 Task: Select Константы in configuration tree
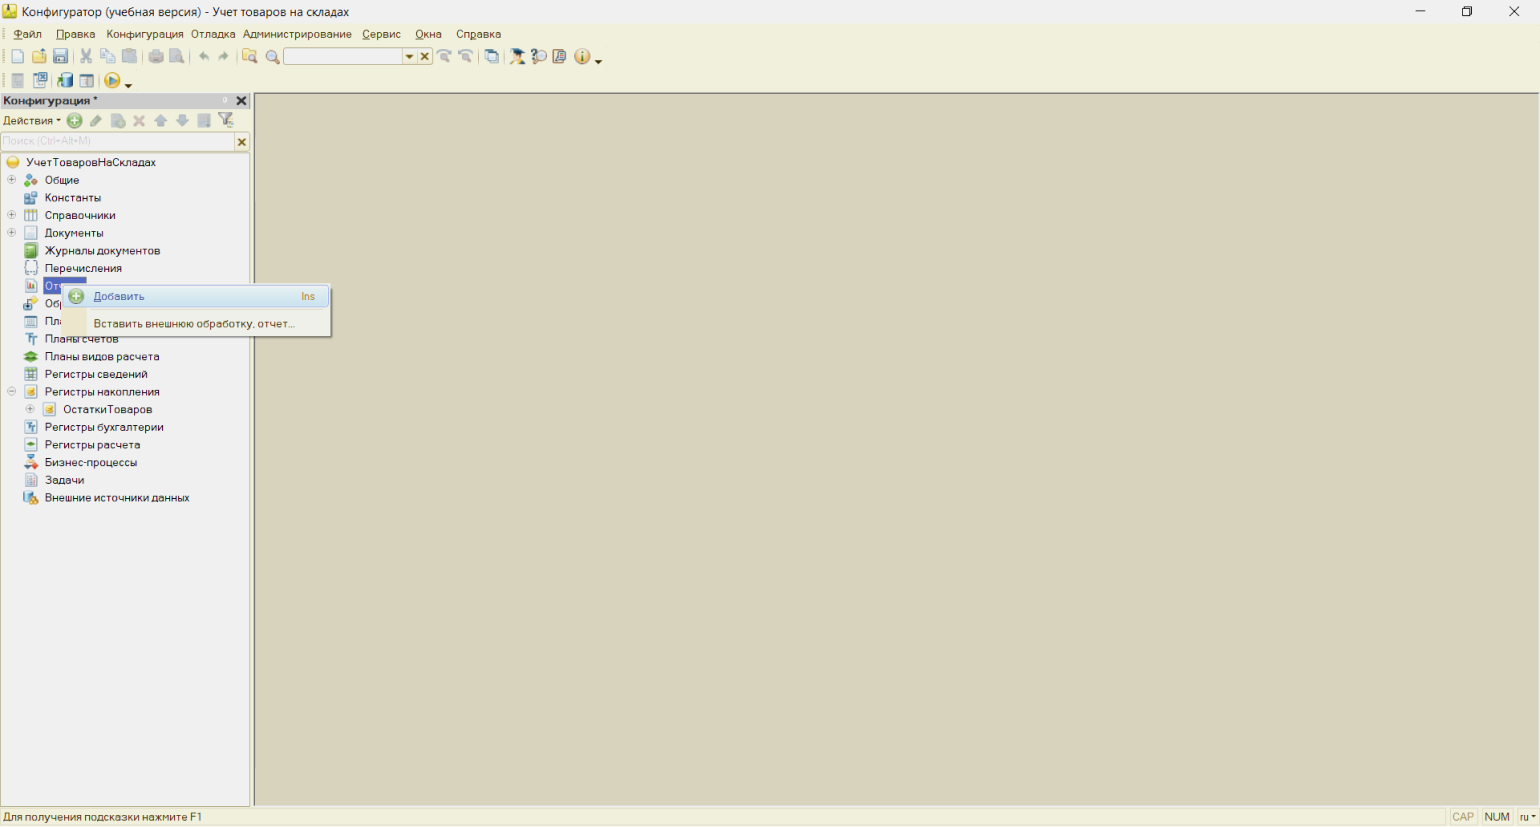73,198
